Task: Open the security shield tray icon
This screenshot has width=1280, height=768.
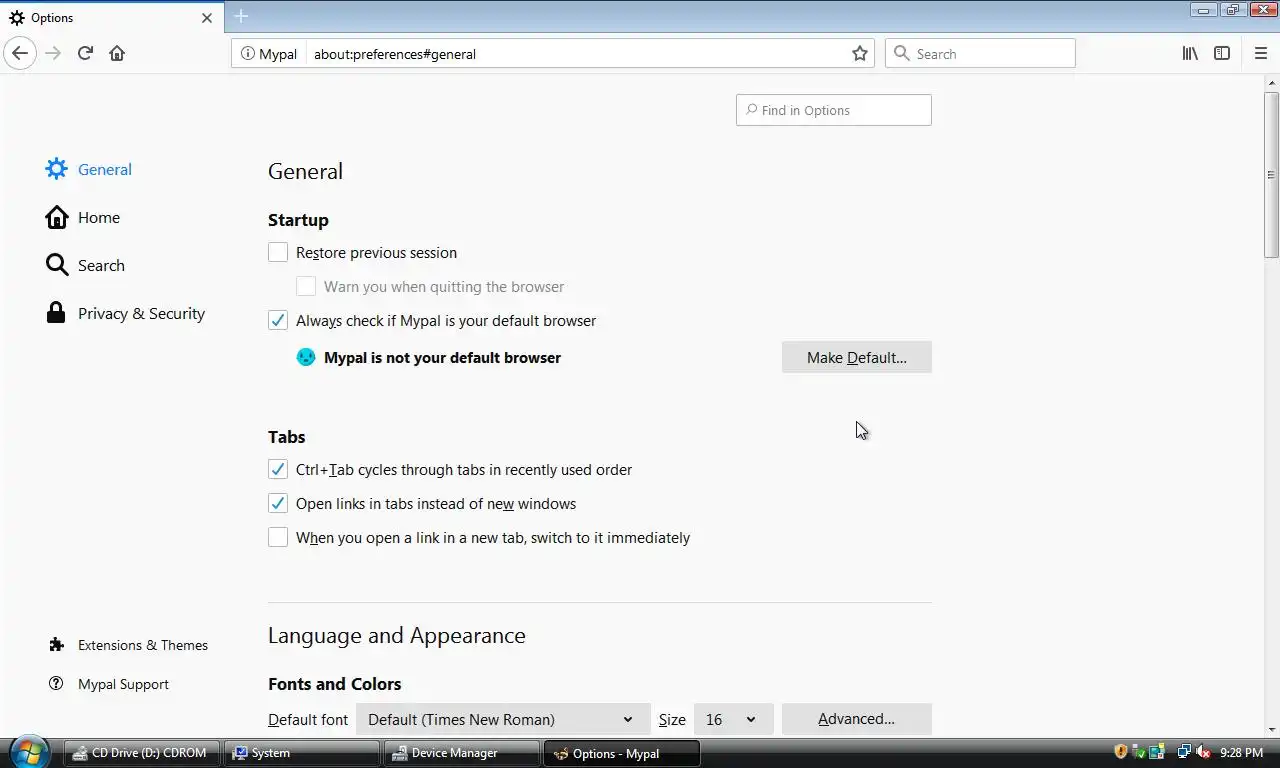Action: tap(1121, 752)
